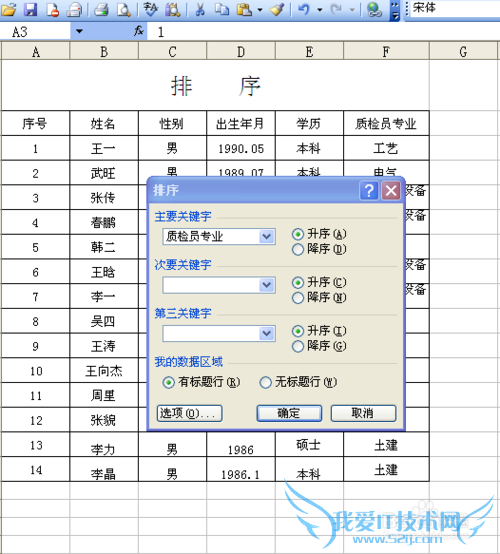Image resolution: width=500 pixels, height=554 pixels.
Task: Open Print Preview from toolbar
Action: coord(124,9)
